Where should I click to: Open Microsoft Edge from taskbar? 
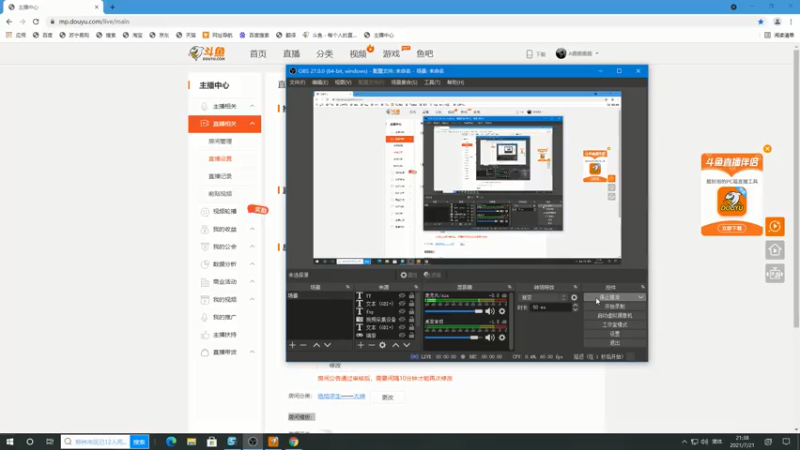pos(171,442)
